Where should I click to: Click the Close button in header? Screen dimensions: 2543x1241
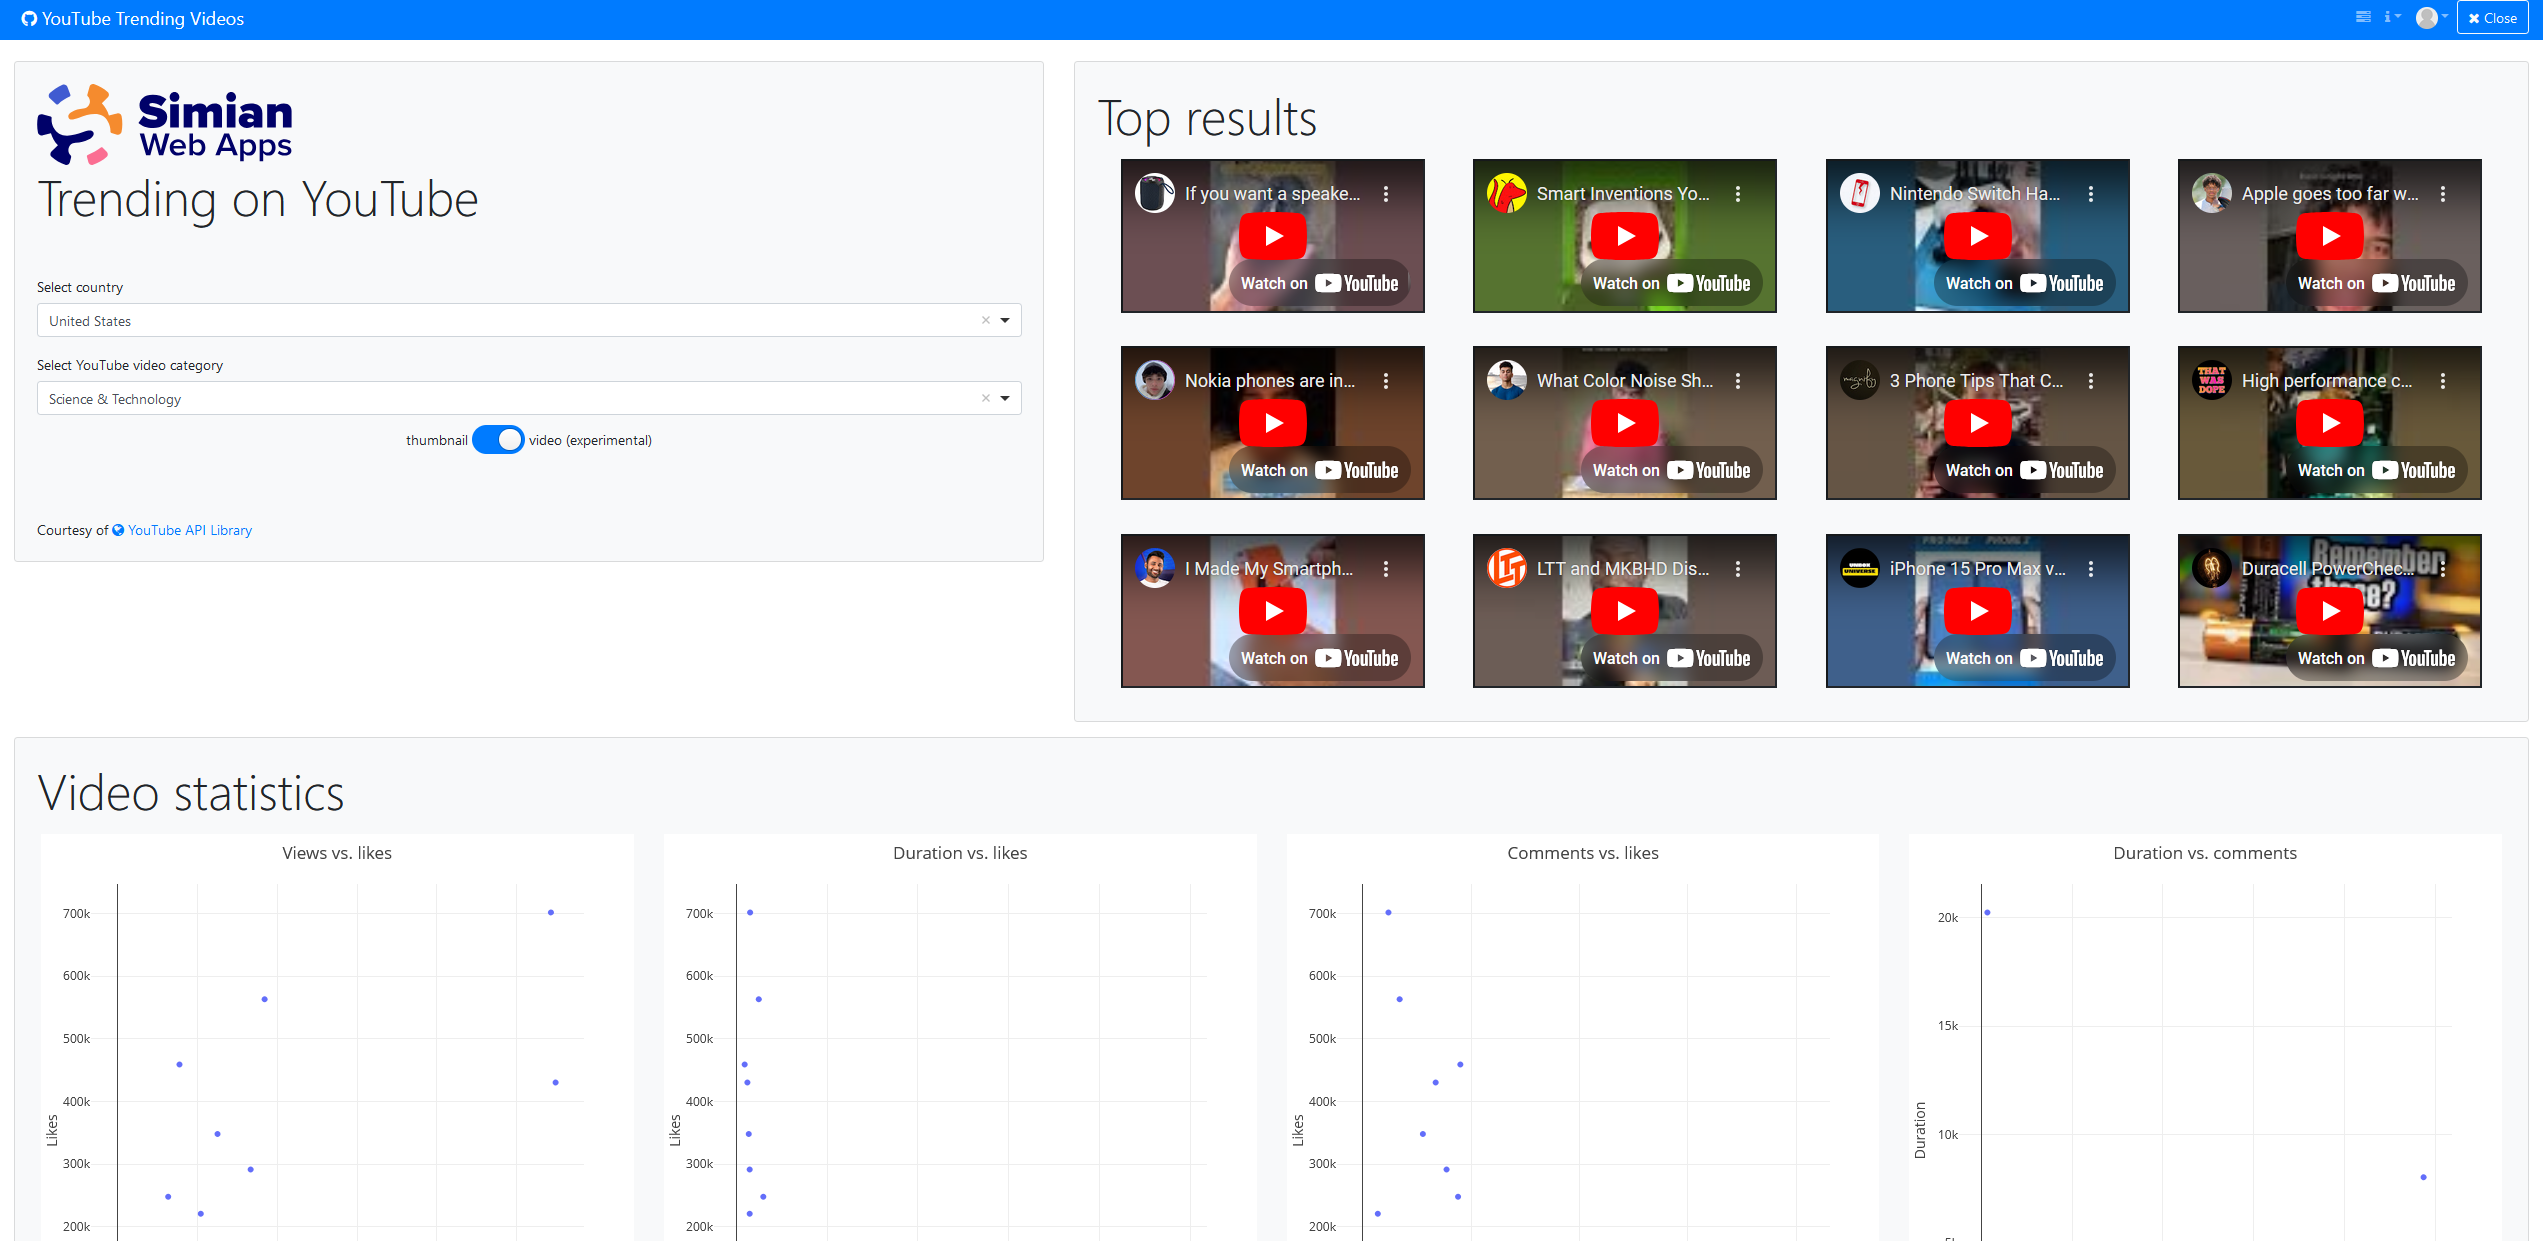point(2492,18)
